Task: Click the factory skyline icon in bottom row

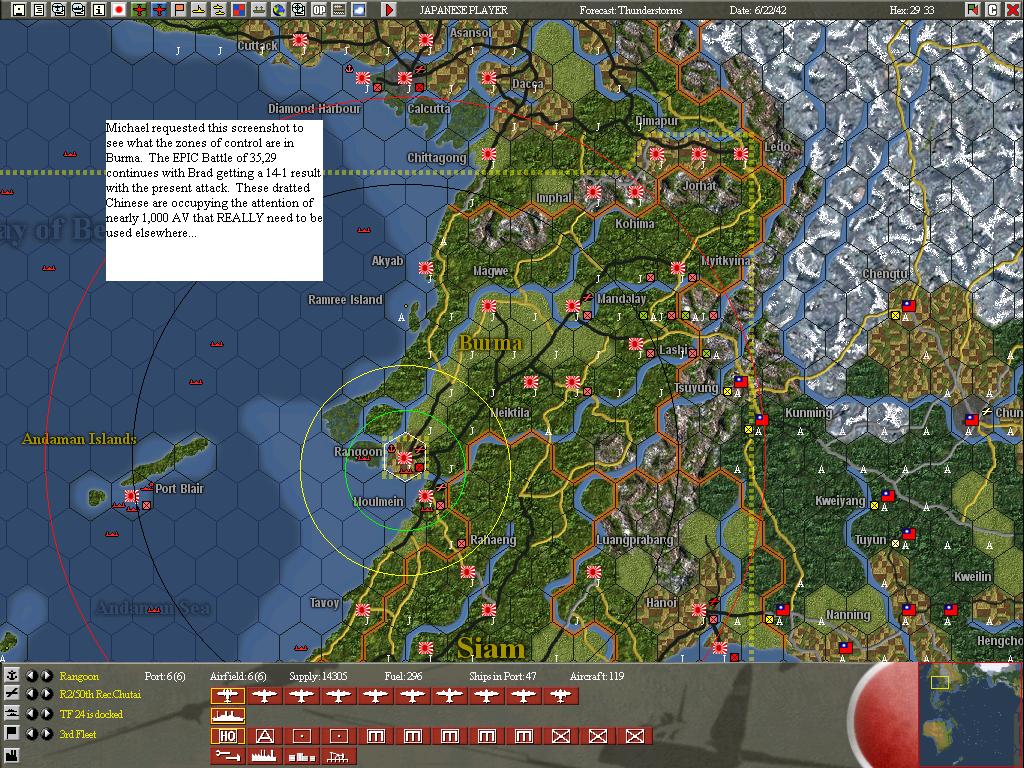Action: [x=264, y=756]
